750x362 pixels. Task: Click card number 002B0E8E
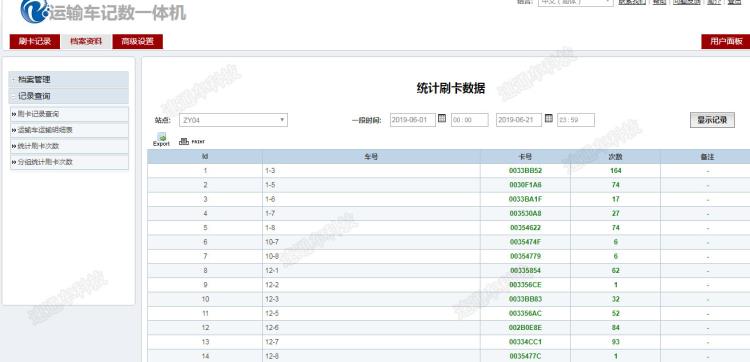(525, 328)
